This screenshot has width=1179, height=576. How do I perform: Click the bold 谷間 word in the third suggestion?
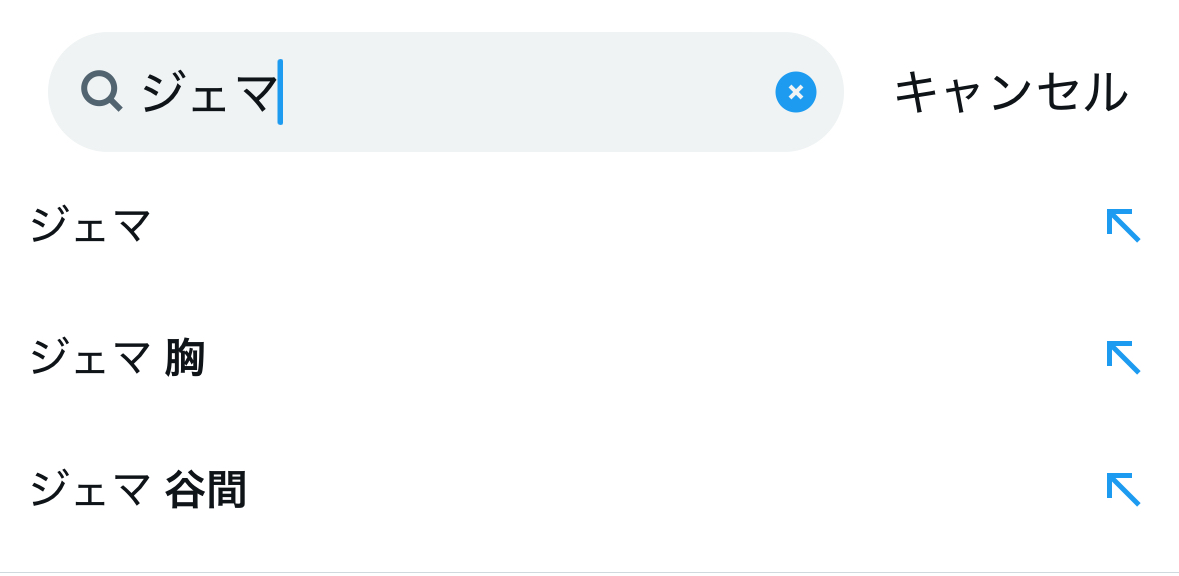(x=206, y=490)
